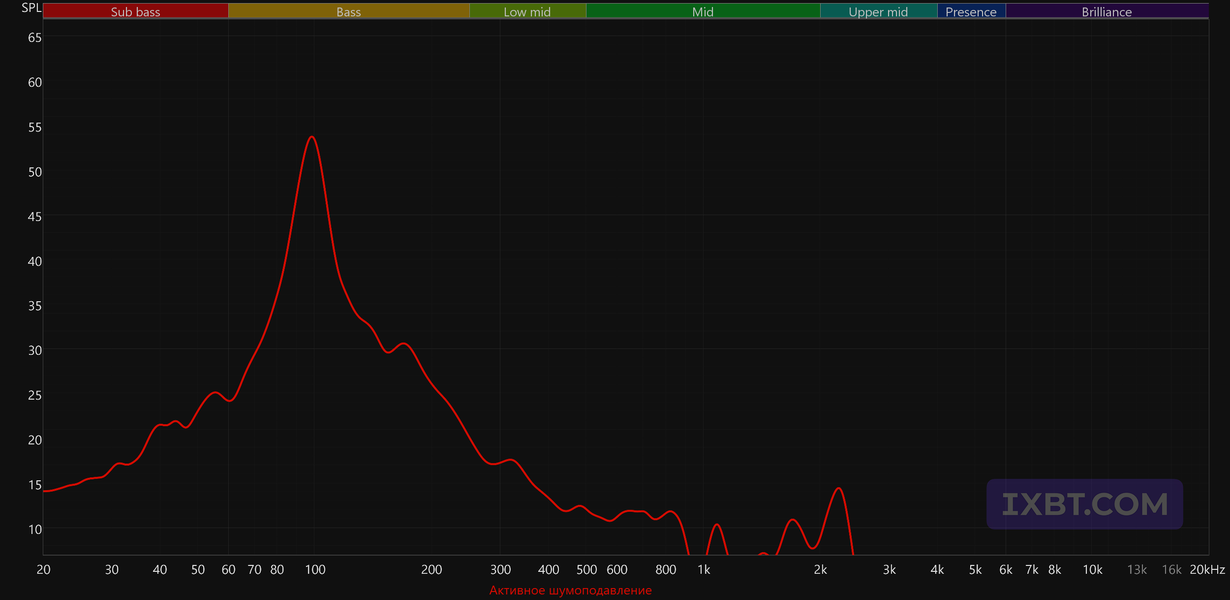Click the 40 dB level label

[x=35, y=261]
